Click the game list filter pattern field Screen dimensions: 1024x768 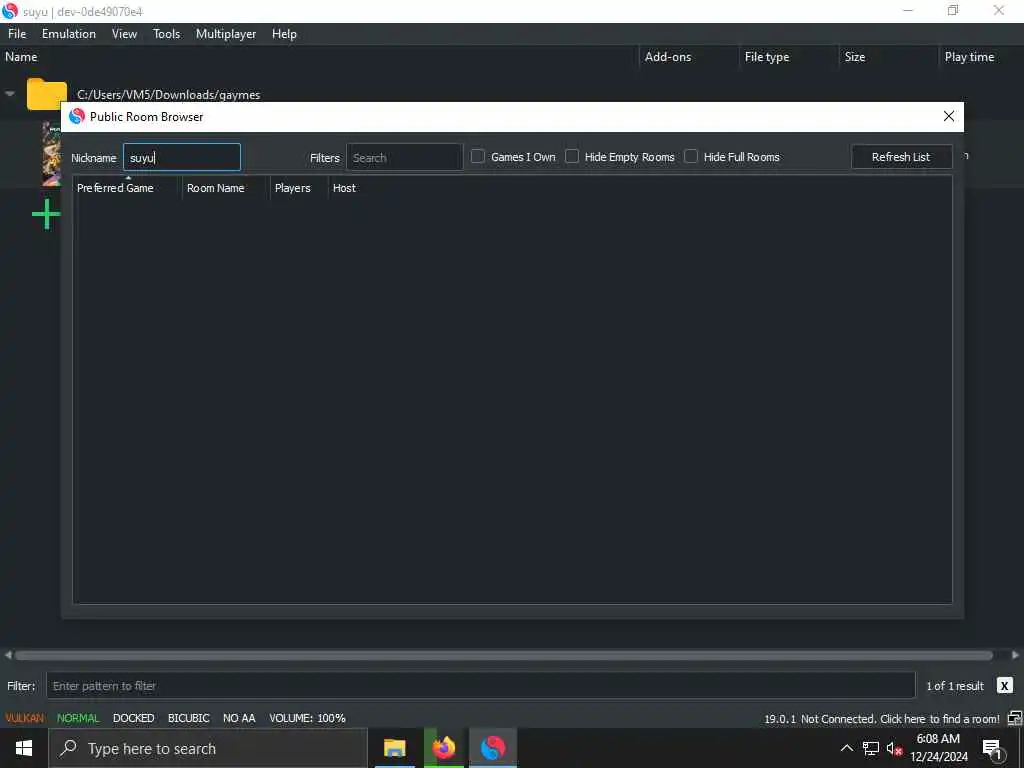coord(481,686)
